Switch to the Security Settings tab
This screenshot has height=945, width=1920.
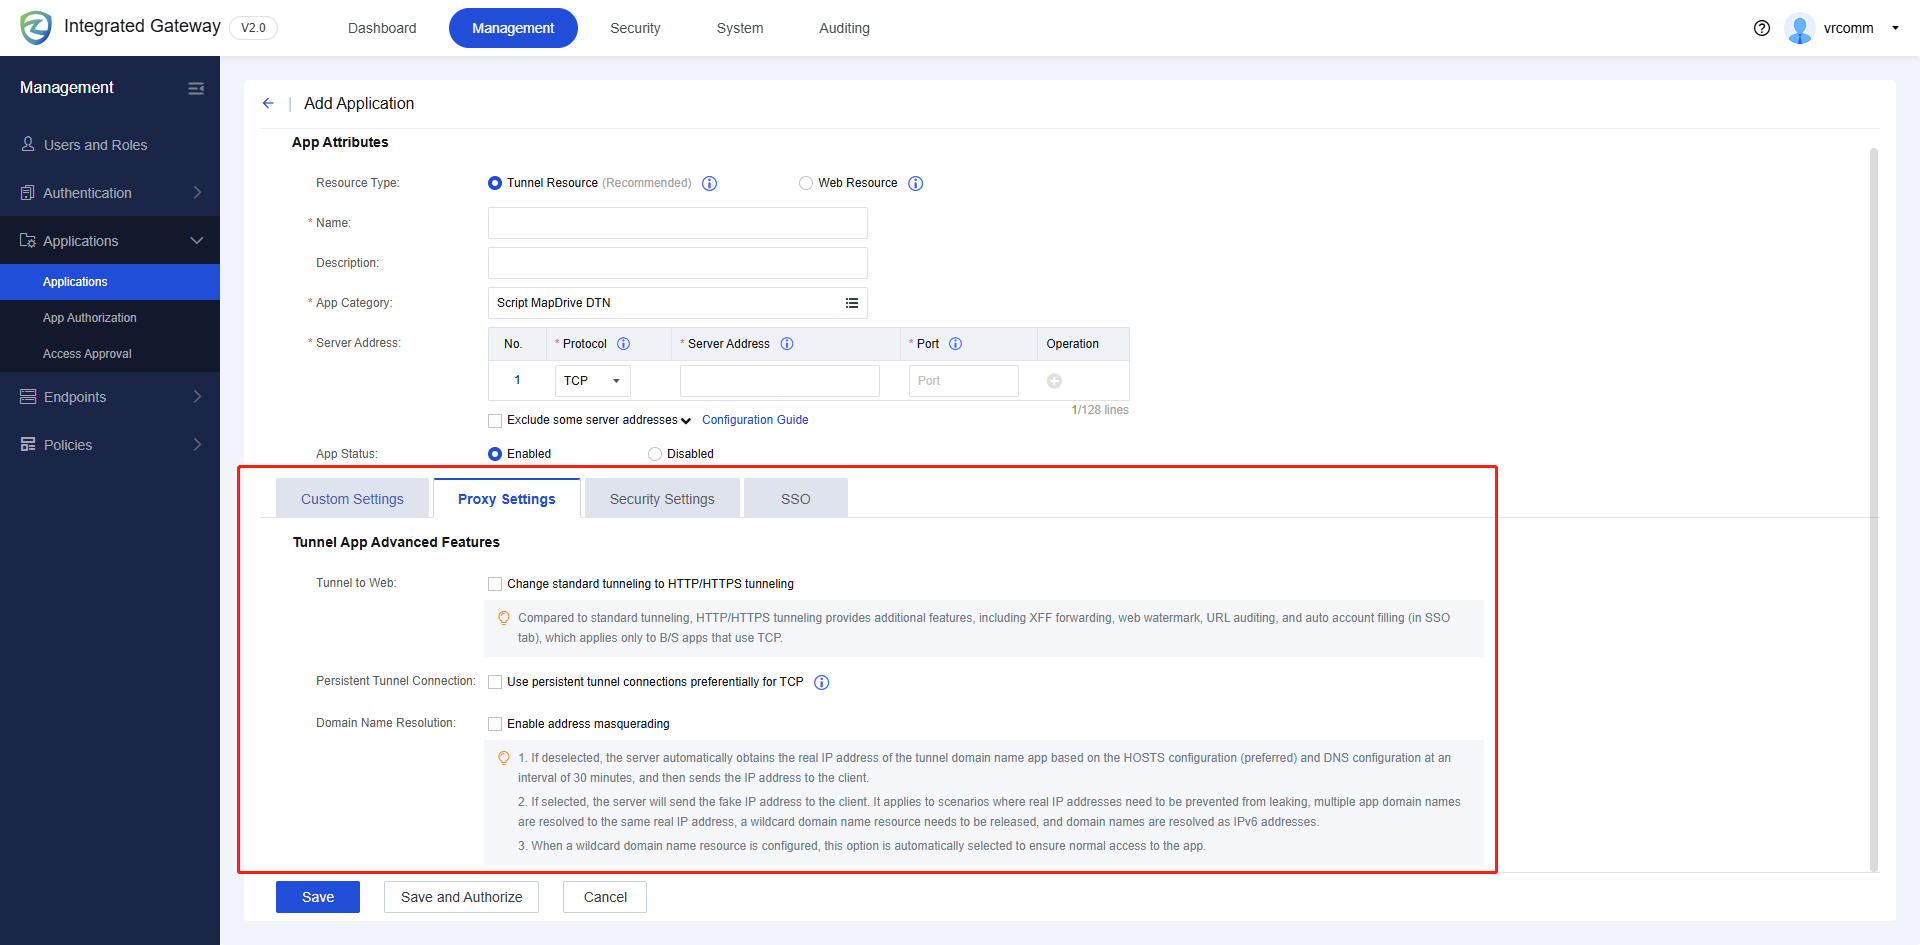pyautogui.click(x=662, y=498)
